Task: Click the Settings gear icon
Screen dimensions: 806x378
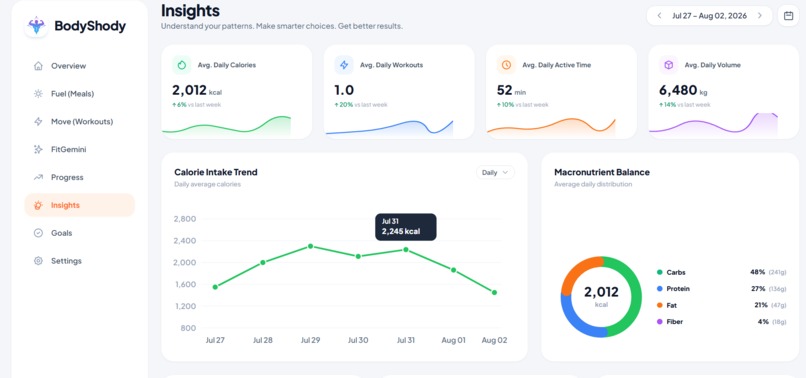Action: (38, 261)
